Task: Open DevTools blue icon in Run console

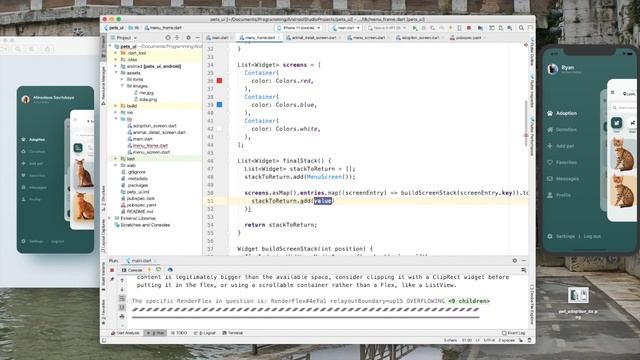Action: [x=170, y=270]
